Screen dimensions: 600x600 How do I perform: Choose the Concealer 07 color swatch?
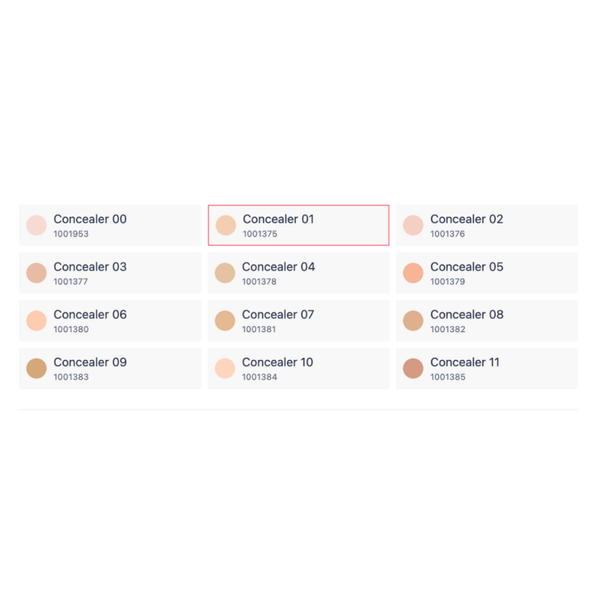tap(225, 321)
